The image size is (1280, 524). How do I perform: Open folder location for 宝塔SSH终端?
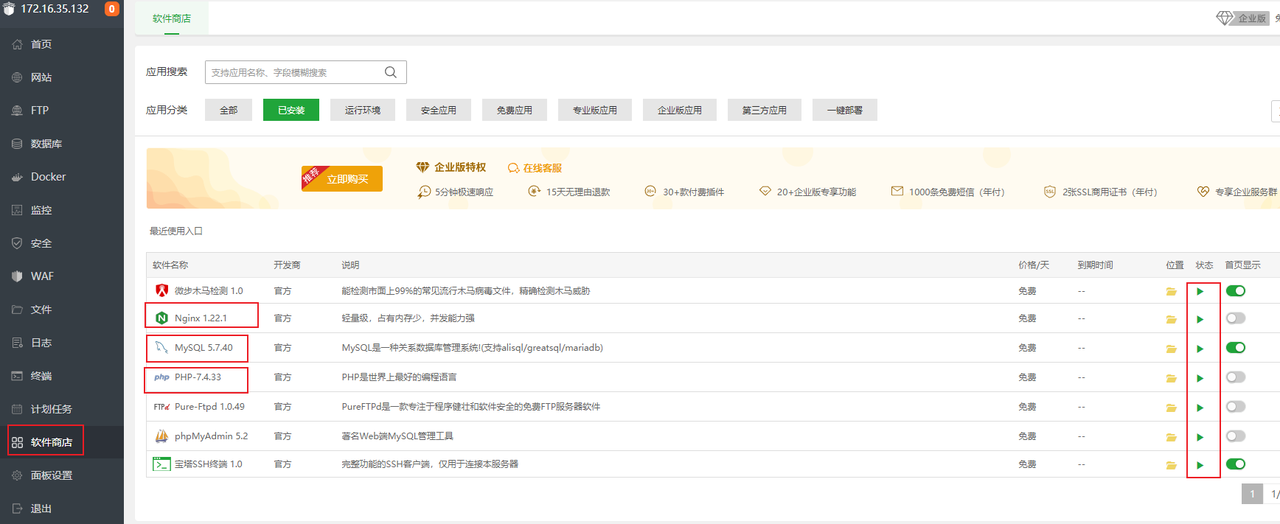click(x=1171, y=466)
